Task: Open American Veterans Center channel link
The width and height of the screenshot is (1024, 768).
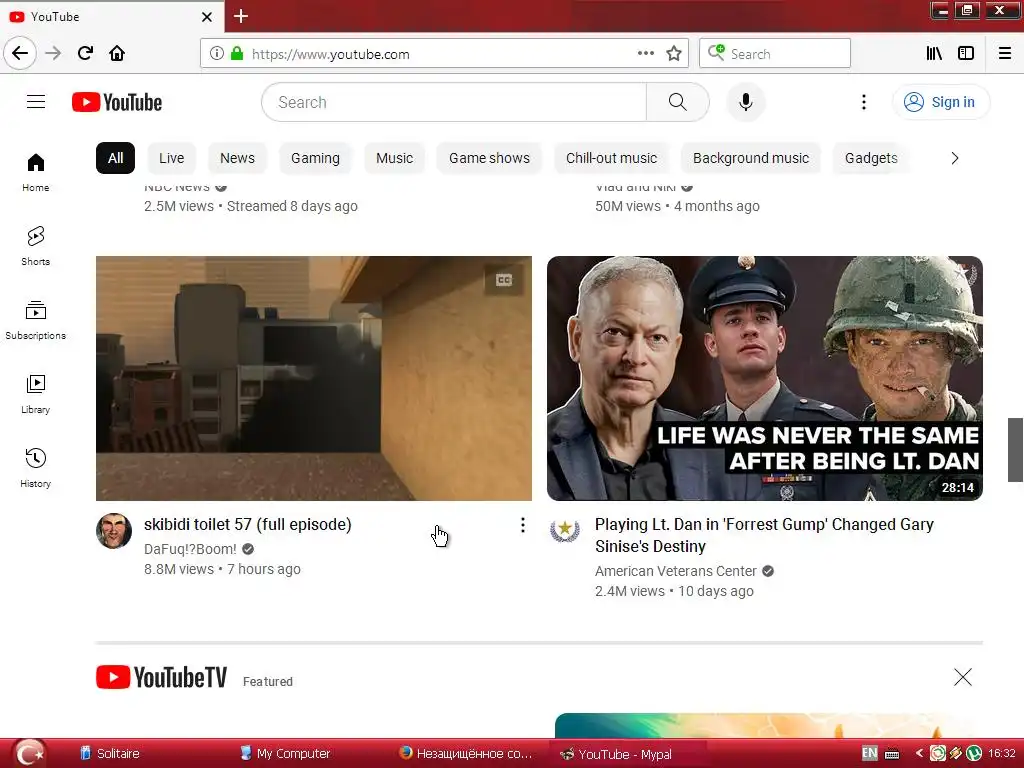Action: (x=675, y=571)
